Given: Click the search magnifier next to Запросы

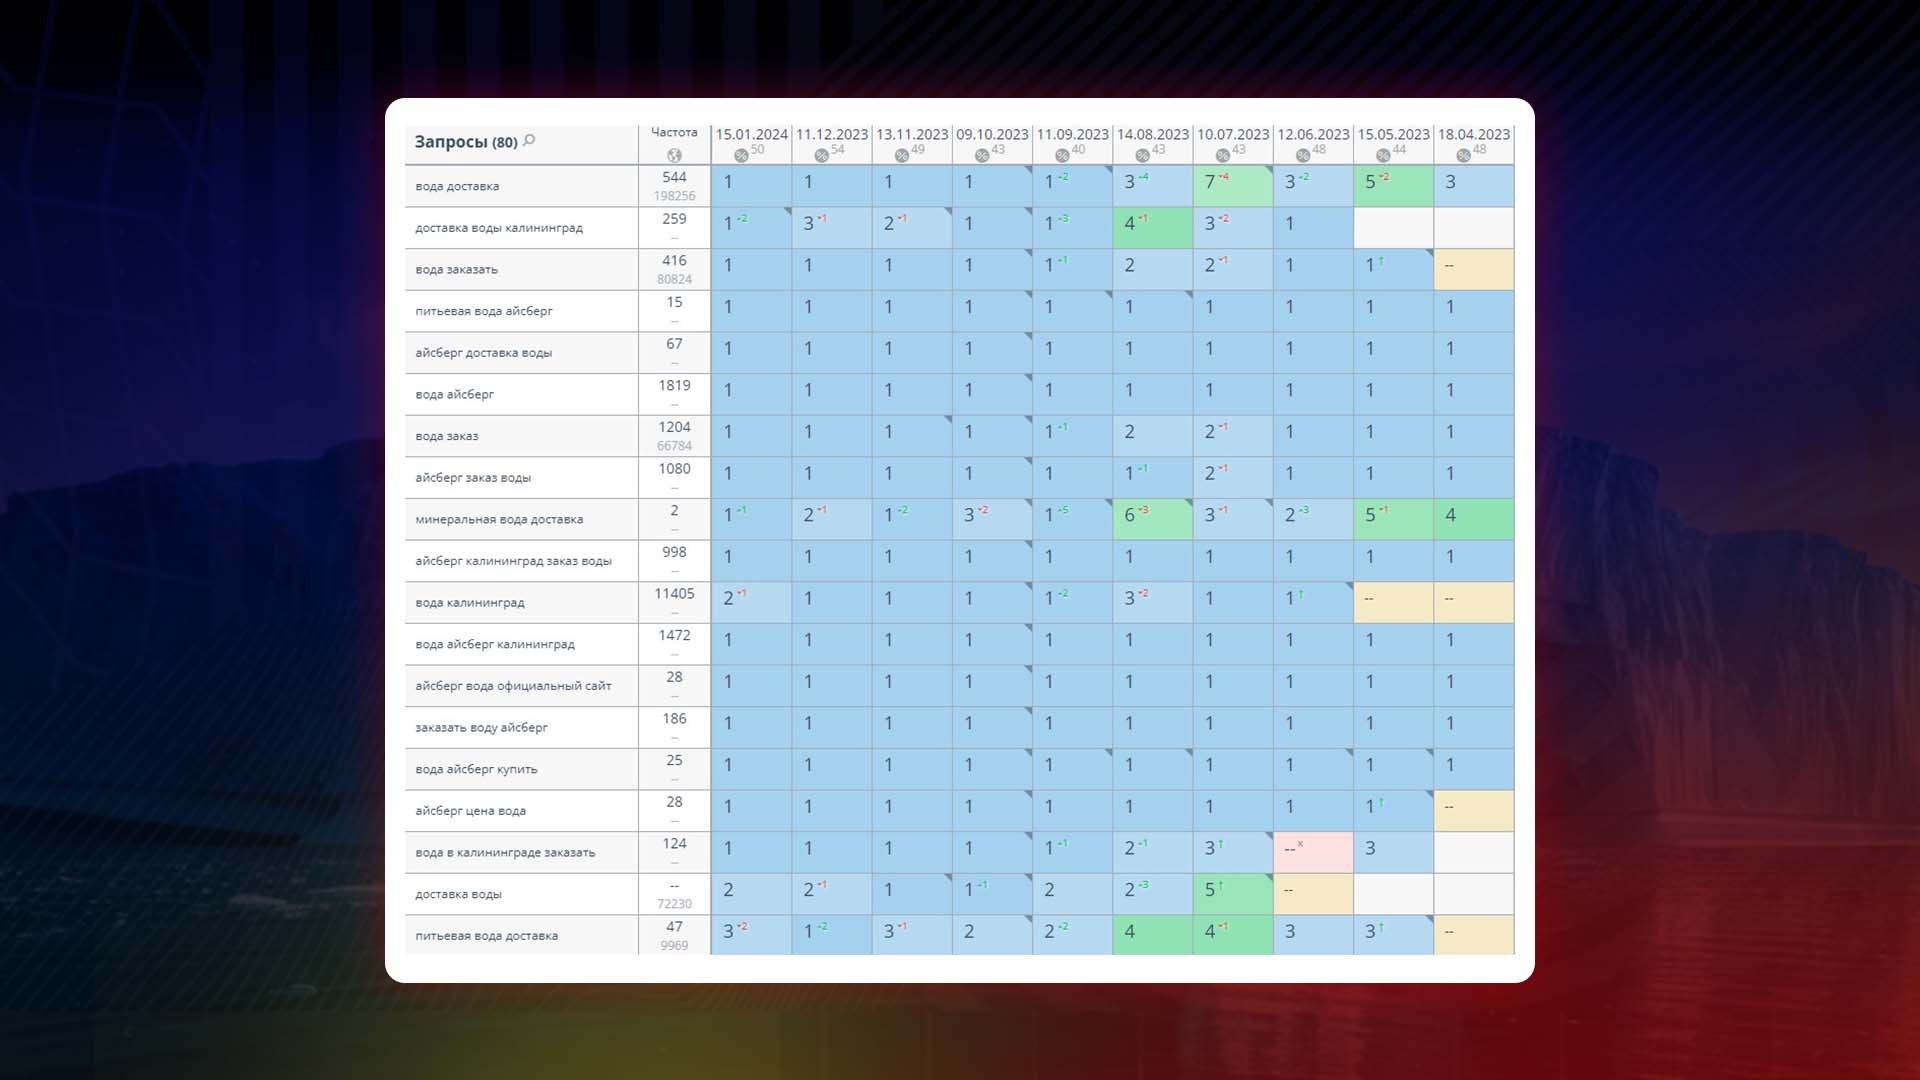Looking at the screenshot, I should pyautogui.click(x=529, y=141).
